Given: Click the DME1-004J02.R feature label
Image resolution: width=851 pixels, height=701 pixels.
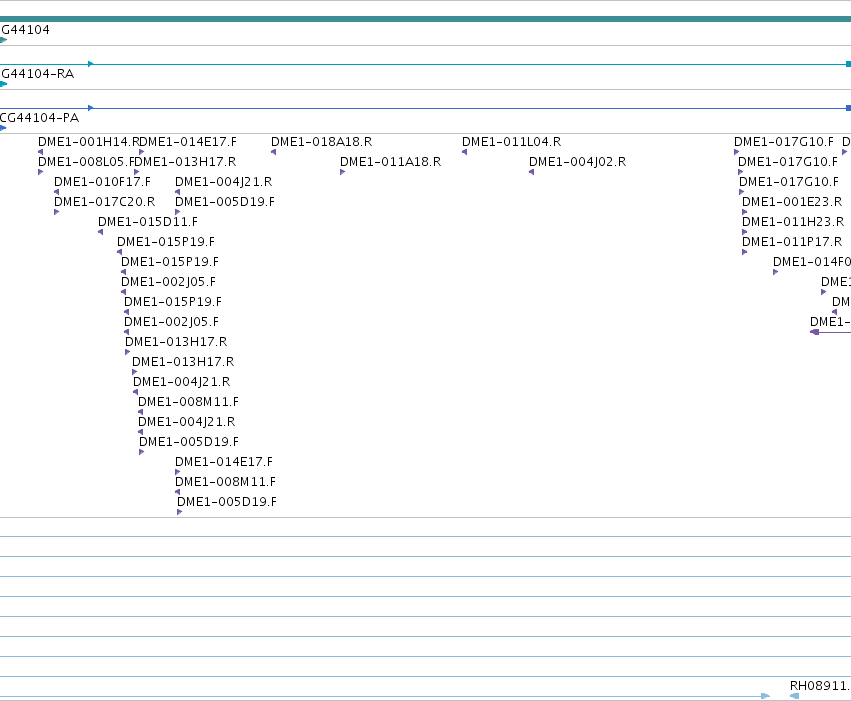Looking at the screenshot, I should pos(577,162).
